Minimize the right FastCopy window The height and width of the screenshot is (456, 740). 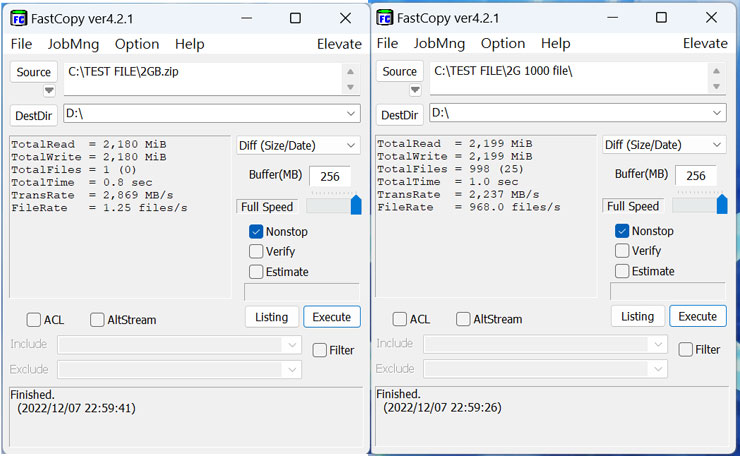click(613, 17)
